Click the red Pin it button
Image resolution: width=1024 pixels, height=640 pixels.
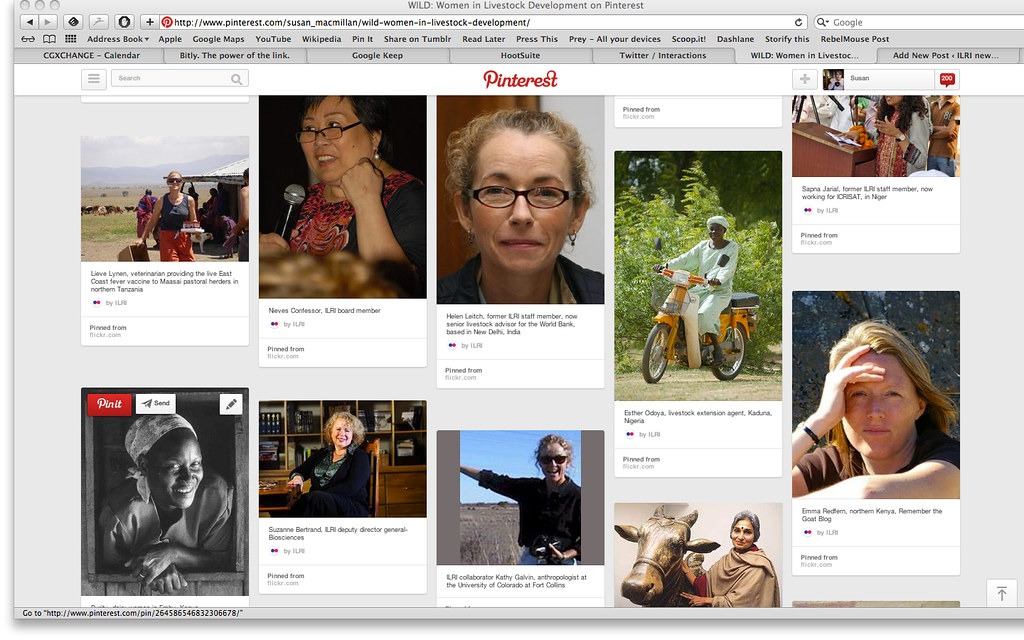click(109, 403)
